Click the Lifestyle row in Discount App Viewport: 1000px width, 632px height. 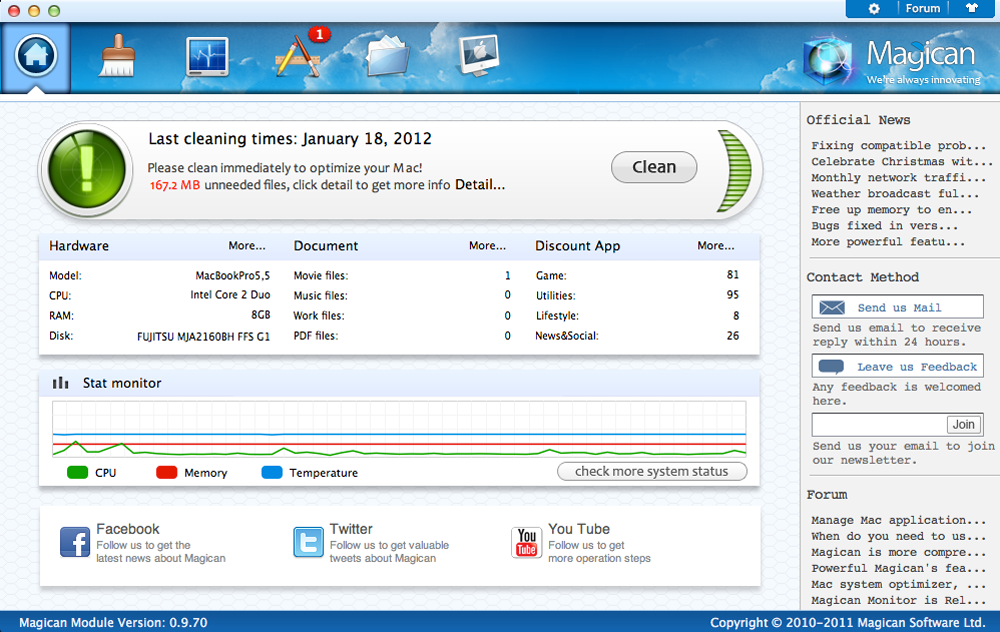coord(637,315)
